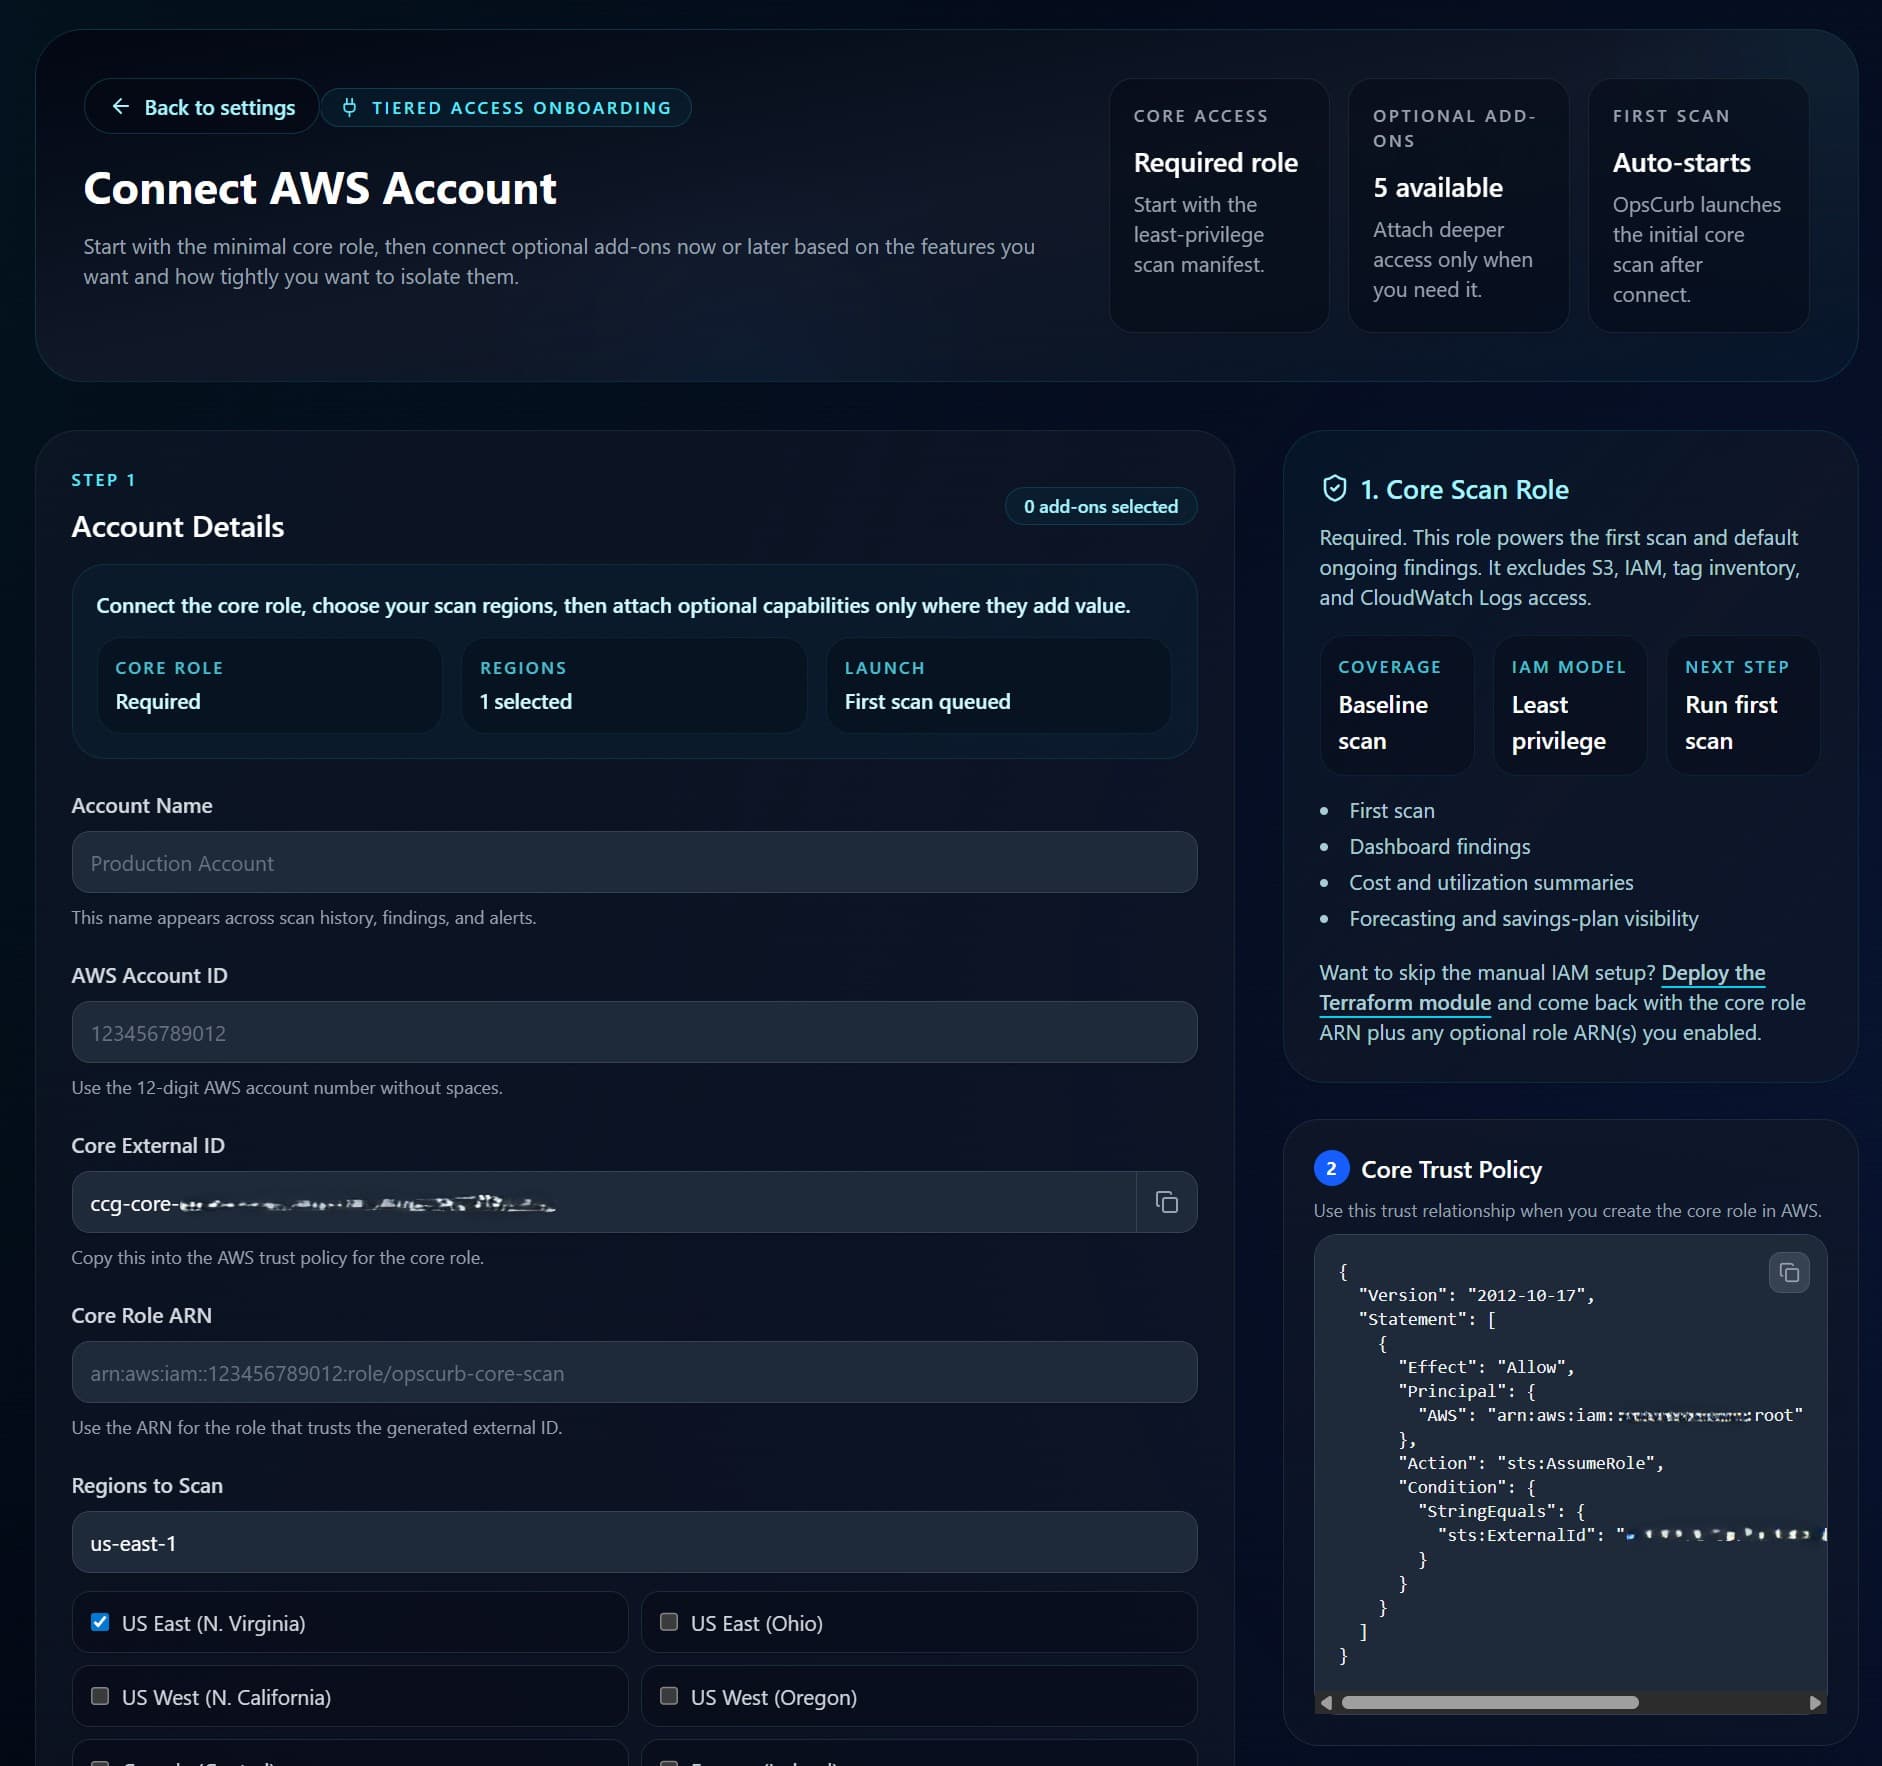Image resolution: width=1882 pixels, height=1766 pixels.
Task: Click the left arrow of the policy scrollbar
Action: click(x=1327, y=1702)
